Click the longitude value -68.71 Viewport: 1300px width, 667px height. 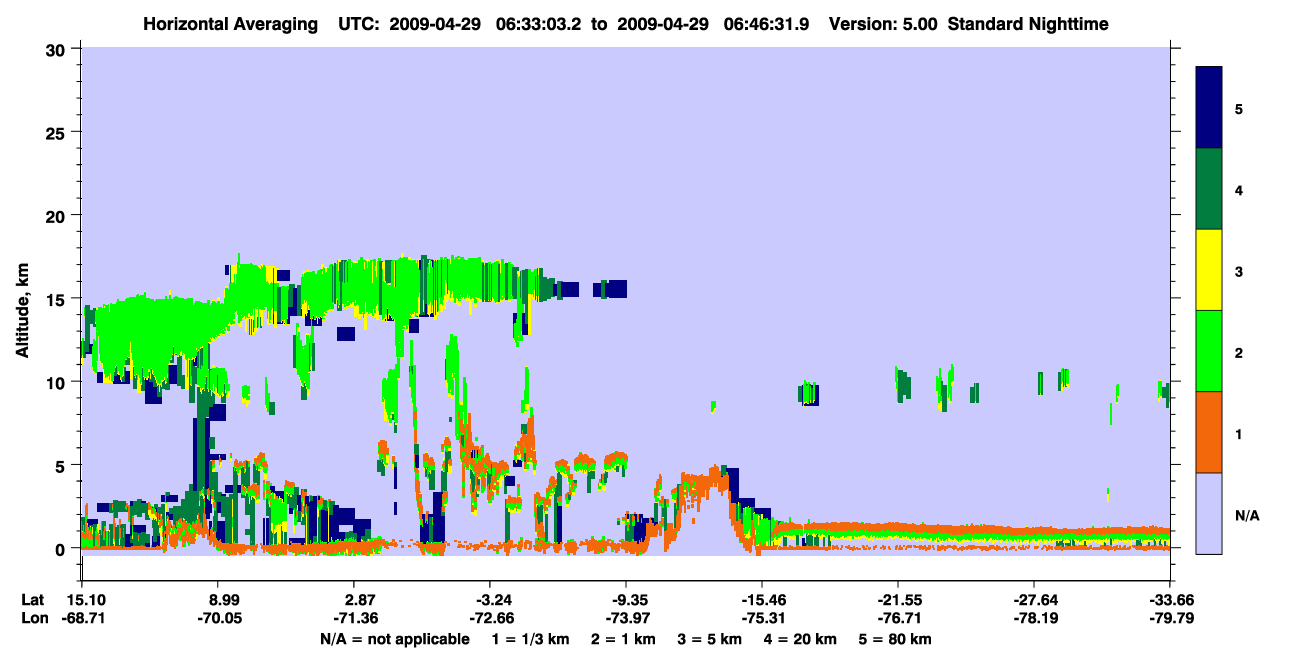(x=81, y=619)
